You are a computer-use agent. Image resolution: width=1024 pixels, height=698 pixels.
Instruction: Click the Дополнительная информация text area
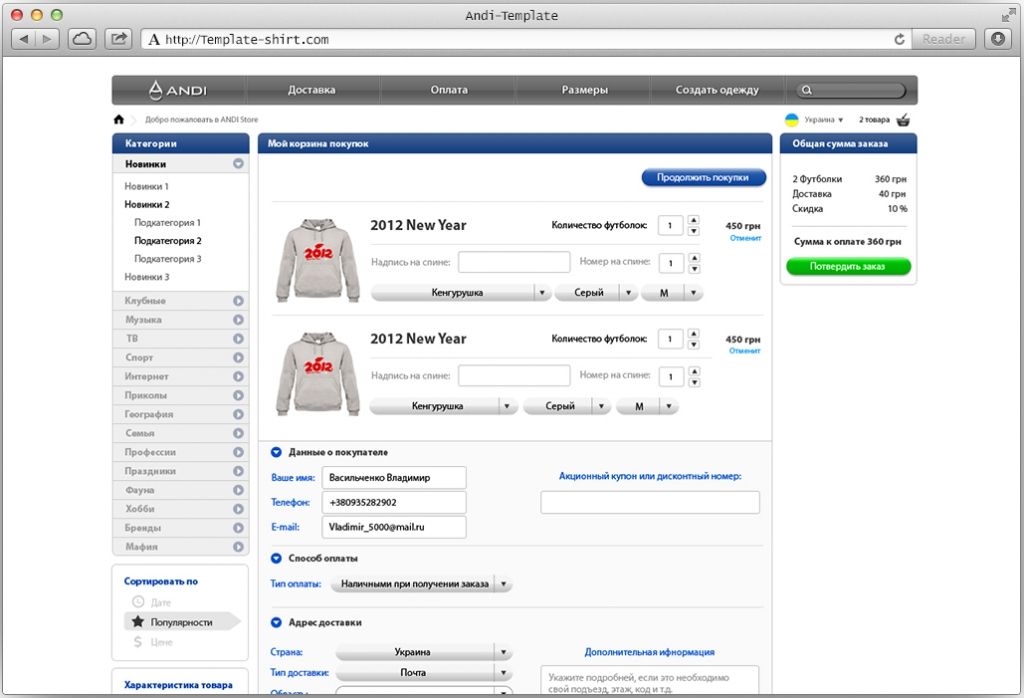[649, 680]
